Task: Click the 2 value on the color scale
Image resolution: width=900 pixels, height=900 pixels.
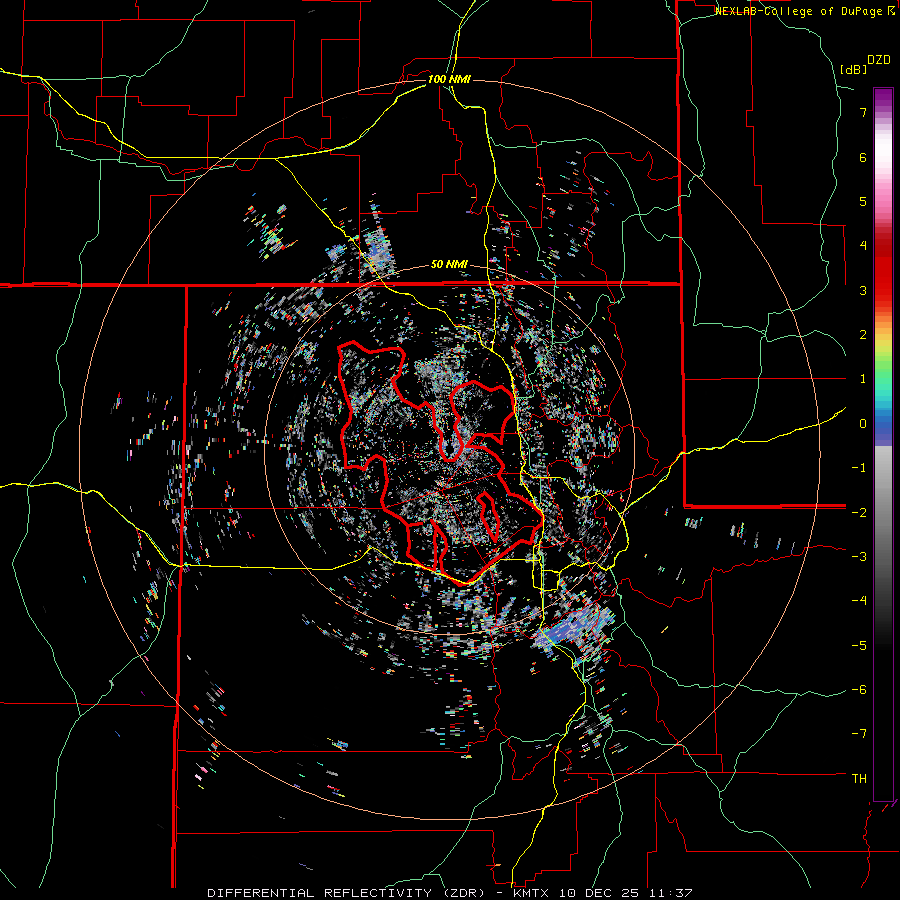Action: coord(863,335)
